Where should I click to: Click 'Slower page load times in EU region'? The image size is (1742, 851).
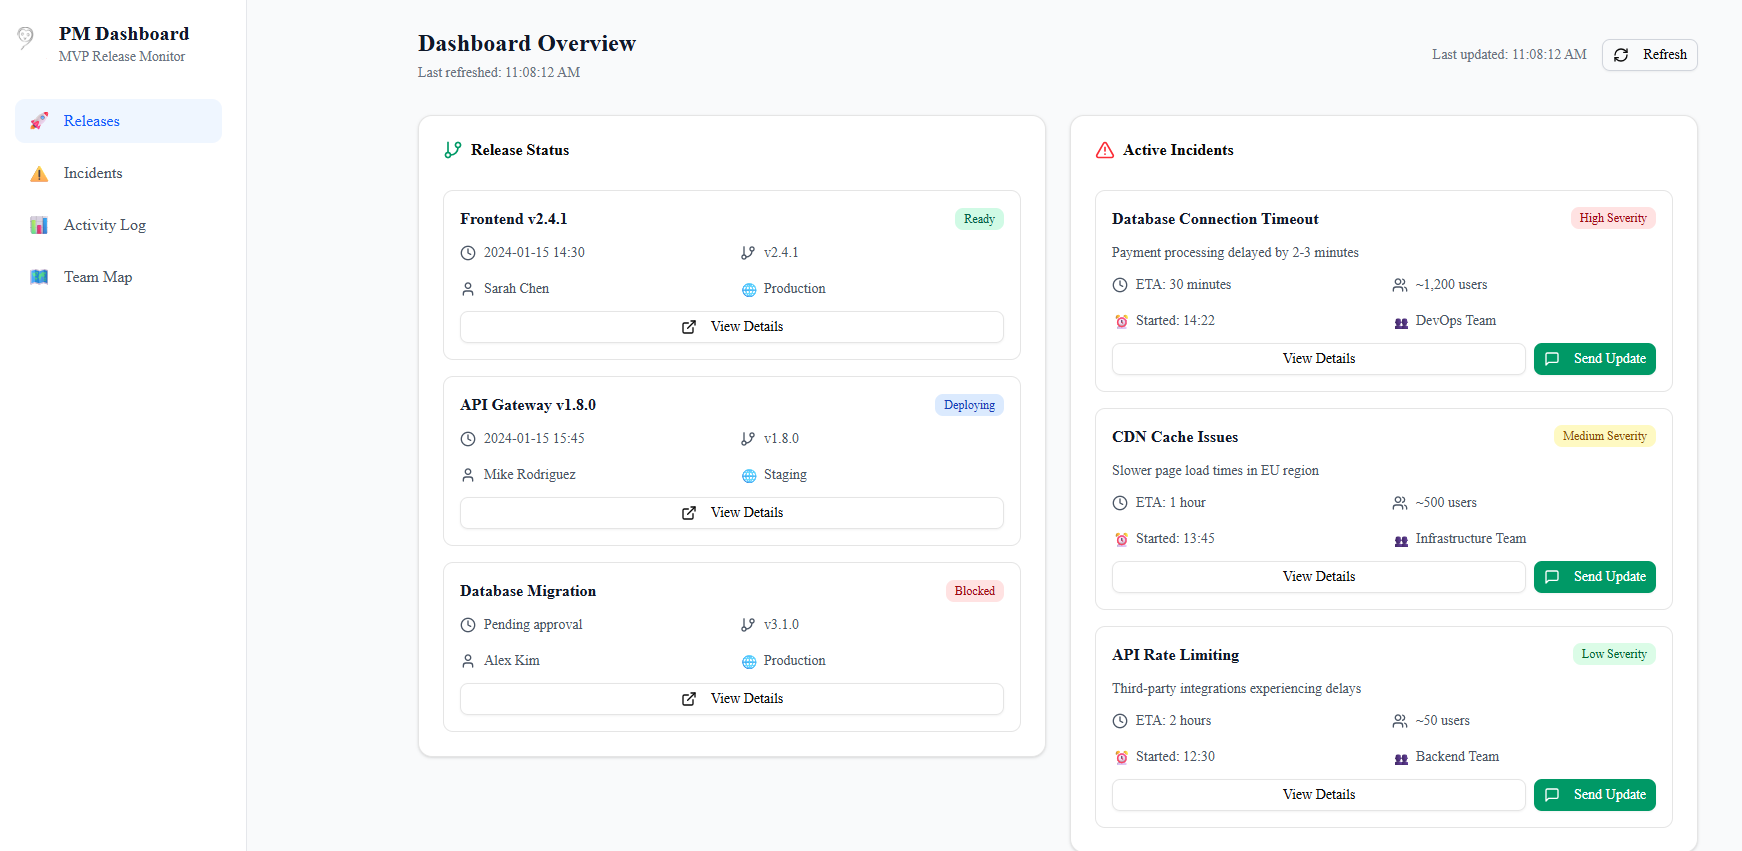pyautogui.click(x=1215, y=471)
